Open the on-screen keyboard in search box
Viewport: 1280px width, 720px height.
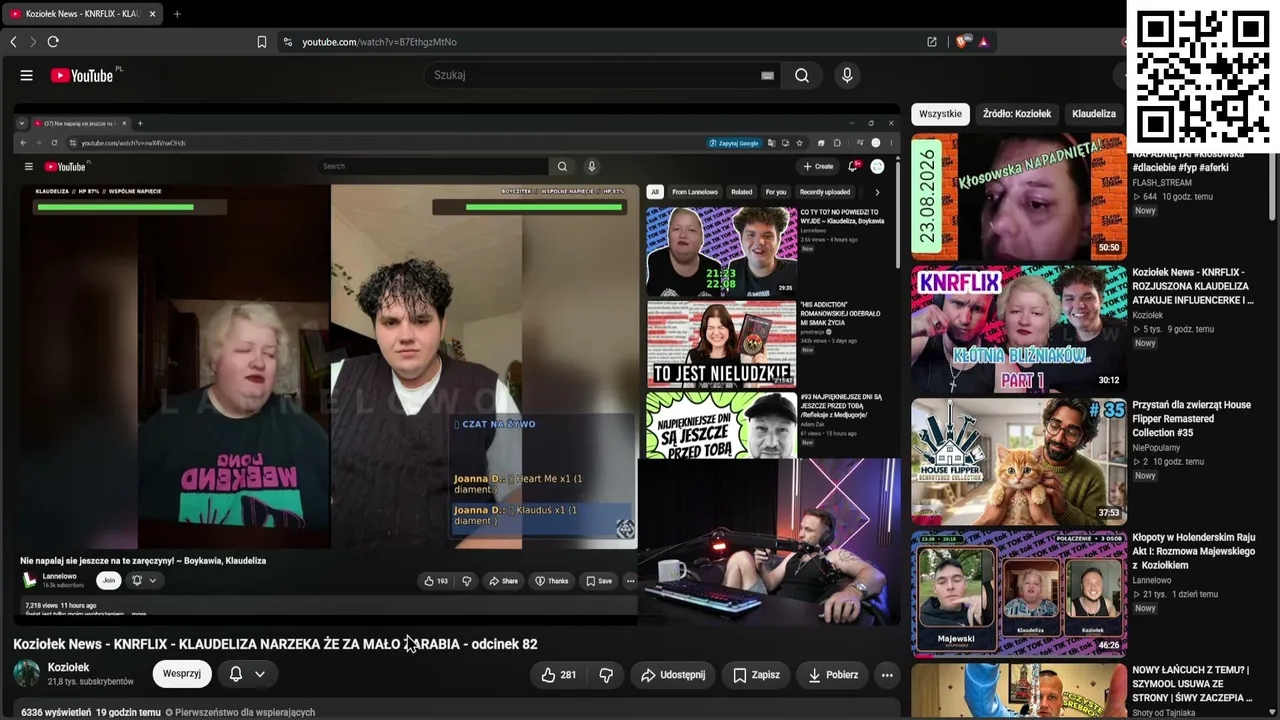767,75
